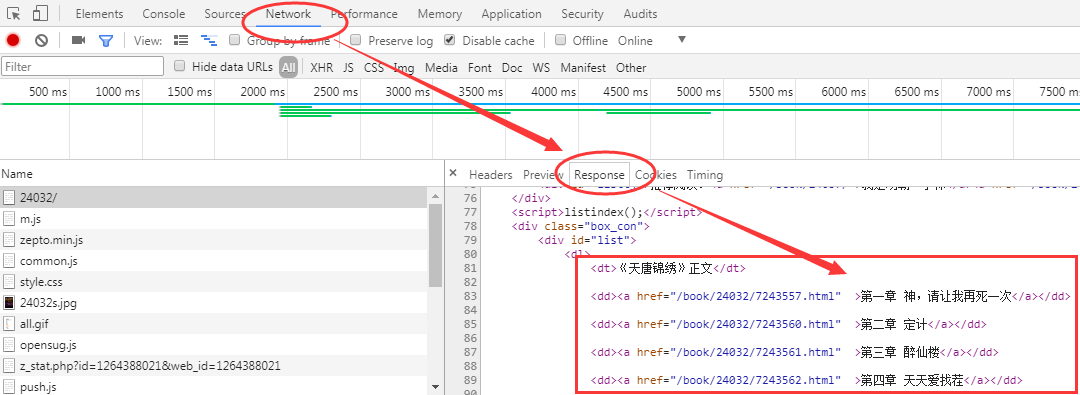Select the style.css request
The width and height of the screenshot is (1080, 395).
pos(214,282)
